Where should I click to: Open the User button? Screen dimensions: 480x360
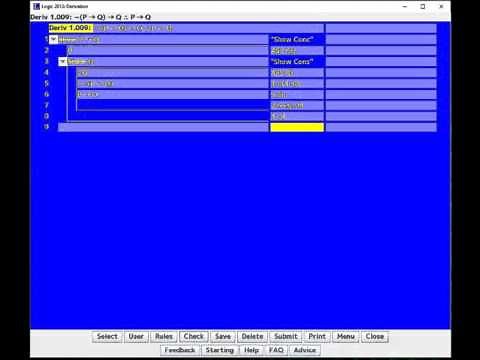136,336
